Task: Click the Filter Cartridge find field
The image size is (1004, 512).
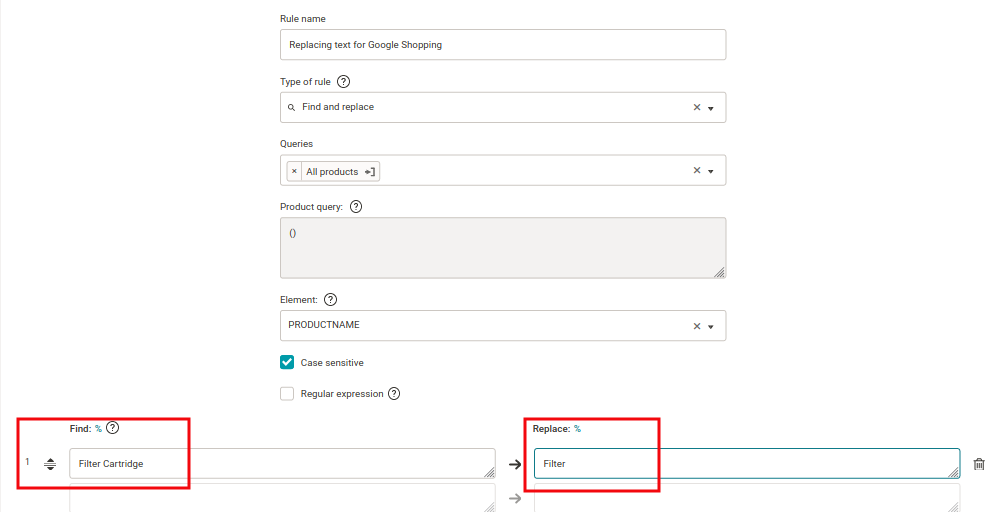Action: coord(282,464)
